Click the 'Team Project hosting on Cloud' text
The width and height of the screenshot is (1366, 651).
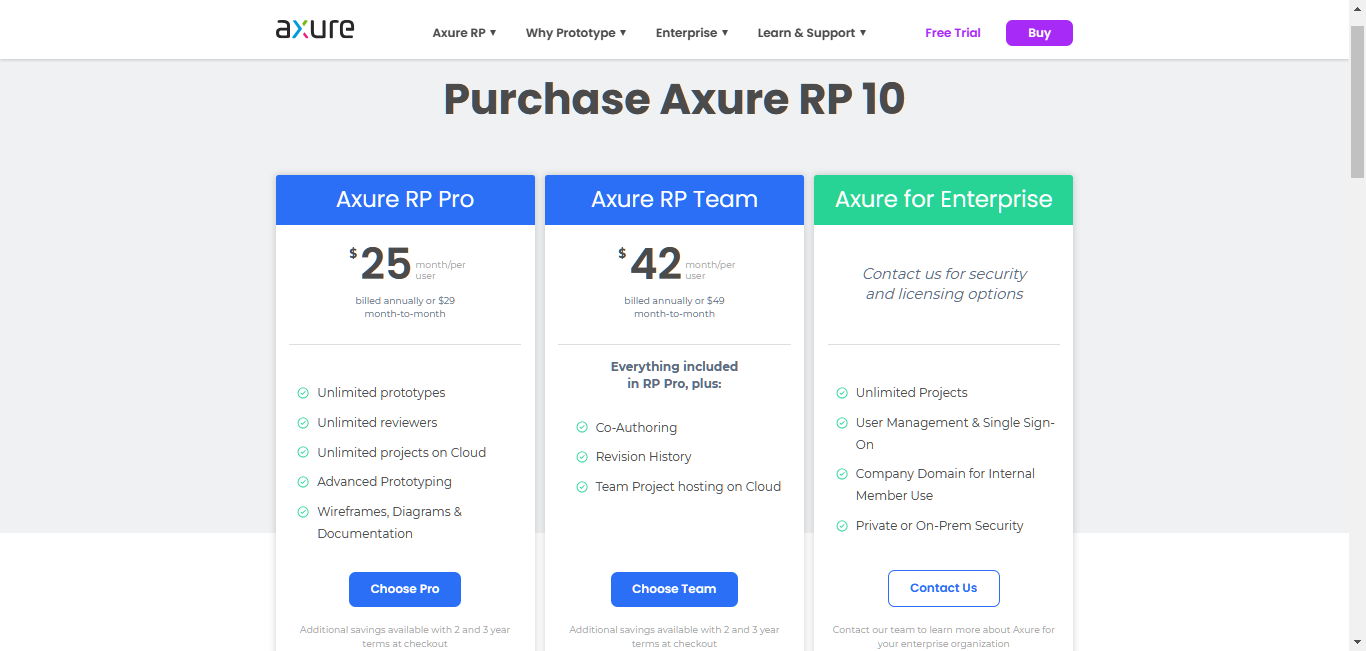688,487
